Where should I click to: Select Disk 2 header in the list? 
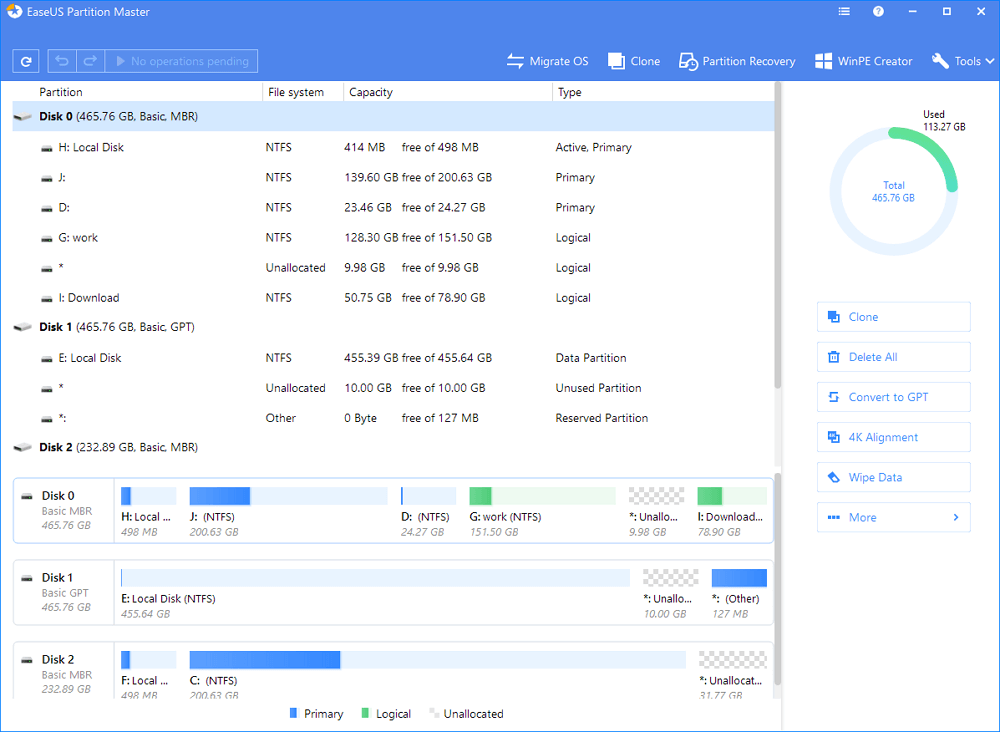(x=393, y=448)
